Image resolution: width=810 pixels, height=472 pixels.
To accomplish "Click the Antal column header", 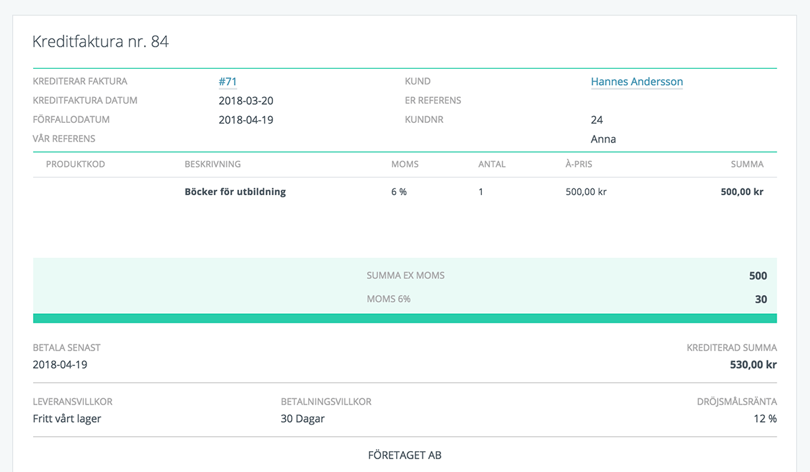I will coord(491,164).
